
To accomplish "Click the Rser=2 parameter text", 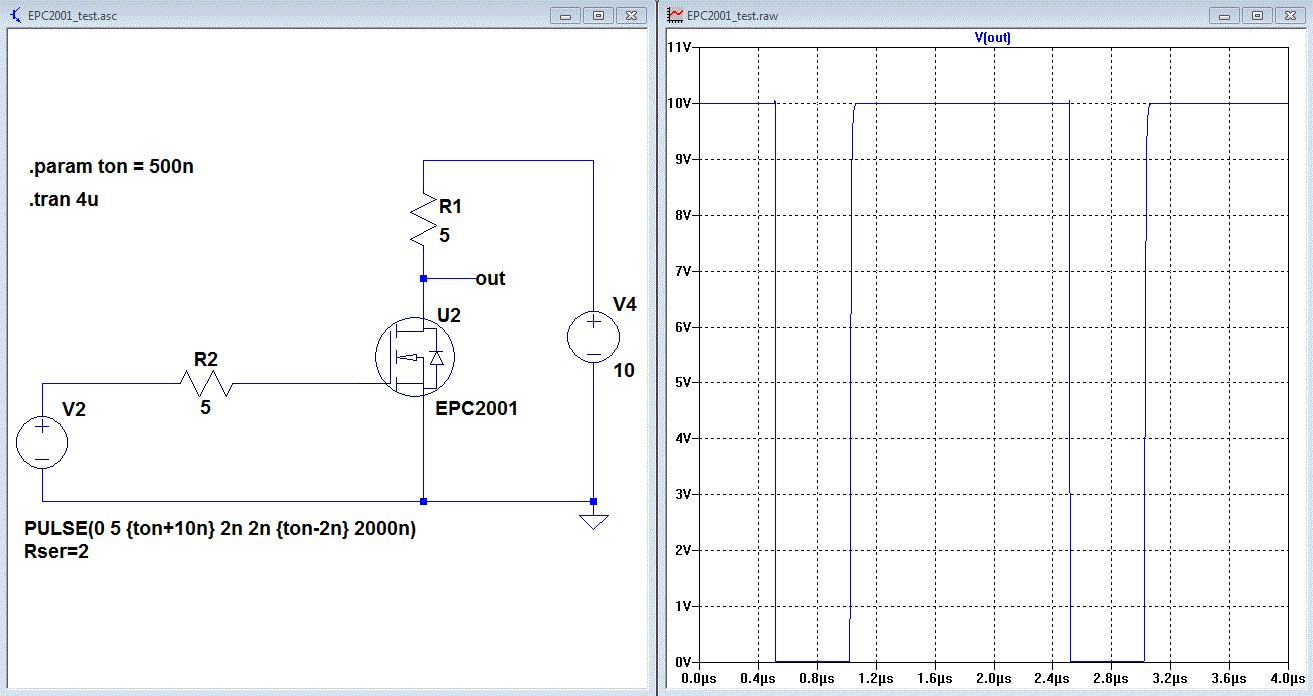I will click(56, 551).
